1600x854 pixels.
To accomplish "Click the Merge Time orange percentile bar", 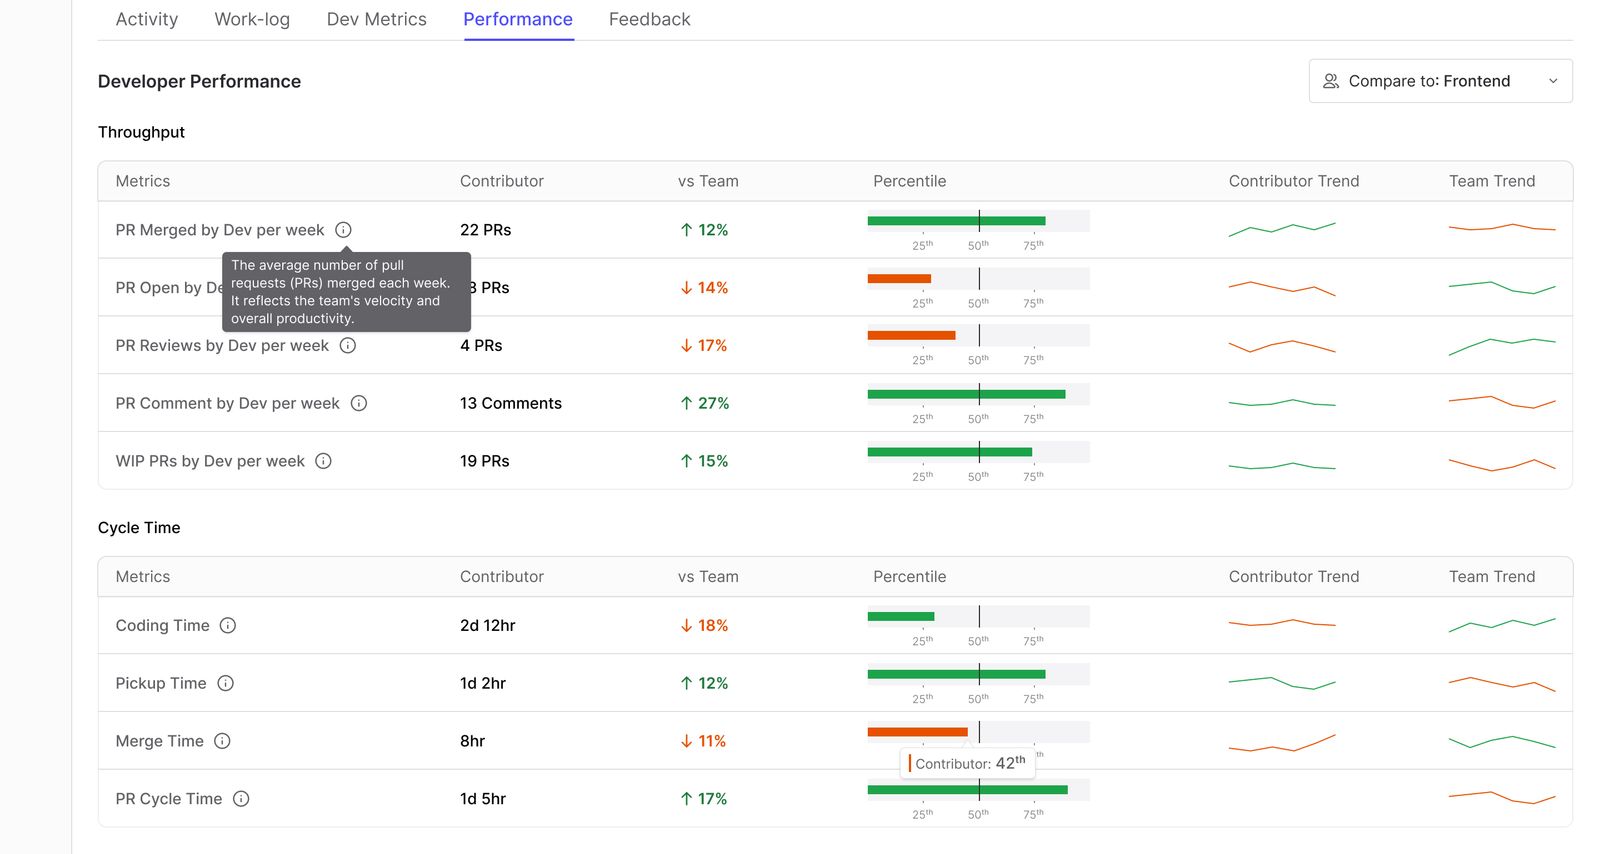I will (917, 732).
